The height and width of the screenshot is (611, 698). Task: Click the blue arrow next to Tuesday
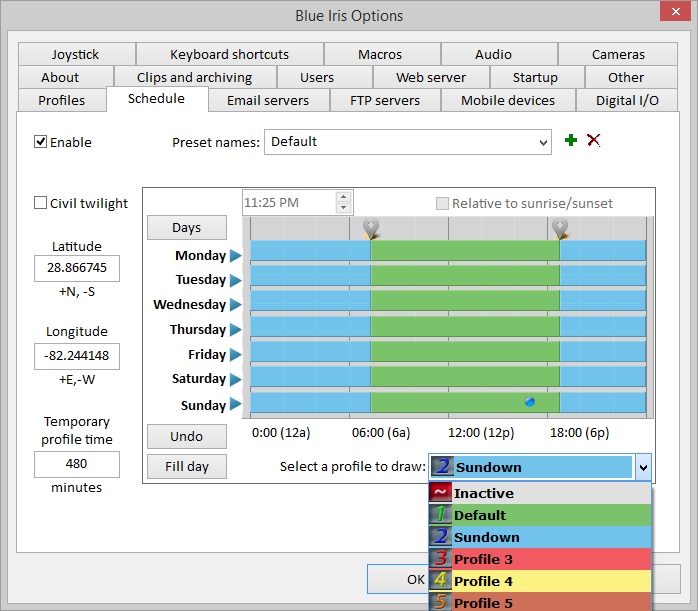pos(235,280)
